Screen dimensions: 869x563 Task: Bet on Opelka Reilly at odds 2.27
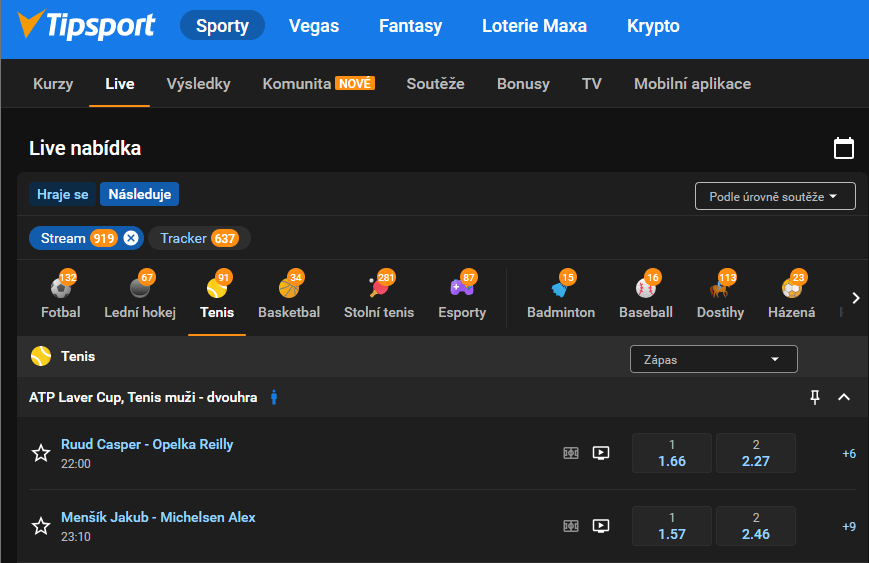coord(756,453)
